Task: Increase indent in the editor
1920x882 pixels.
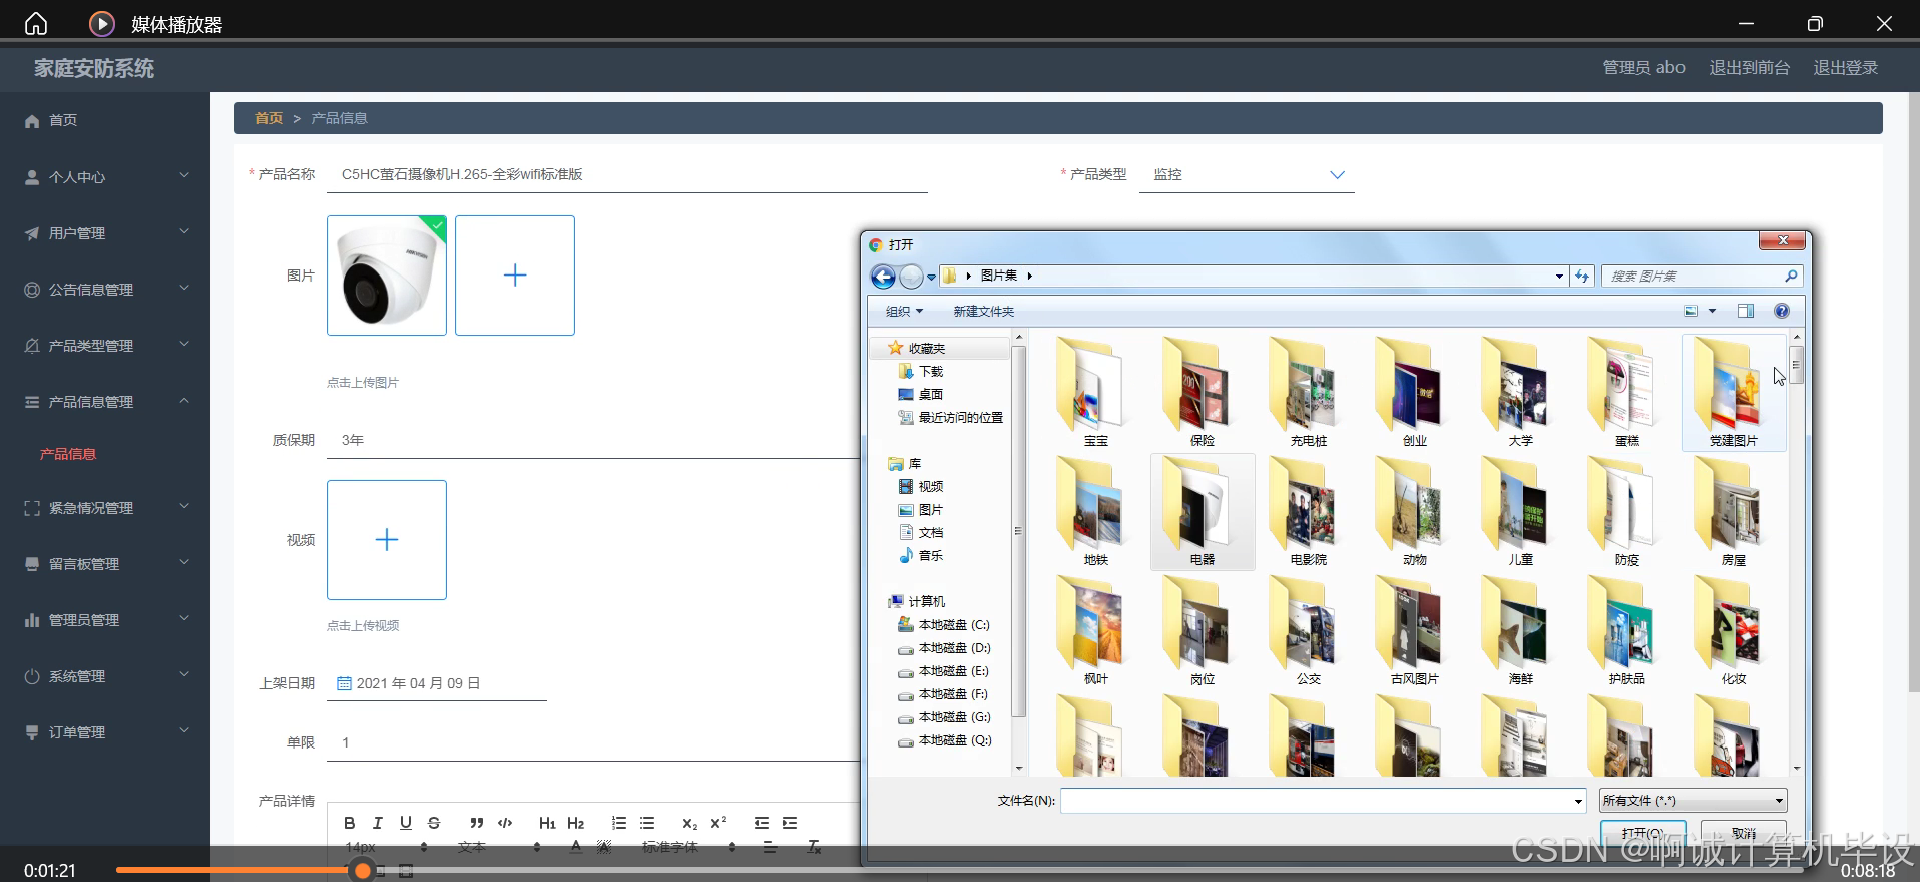Action: pyautogui.click(x=790, y=823)
